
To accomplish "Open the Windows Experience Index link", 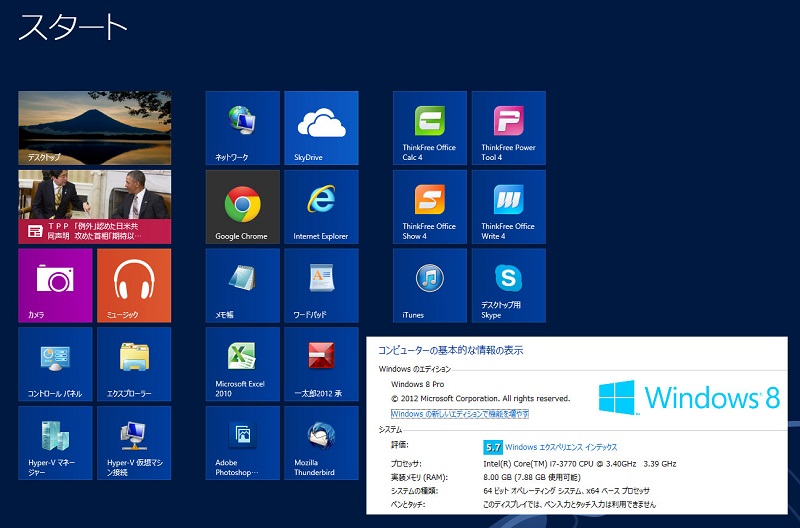I will coord(561,447).
